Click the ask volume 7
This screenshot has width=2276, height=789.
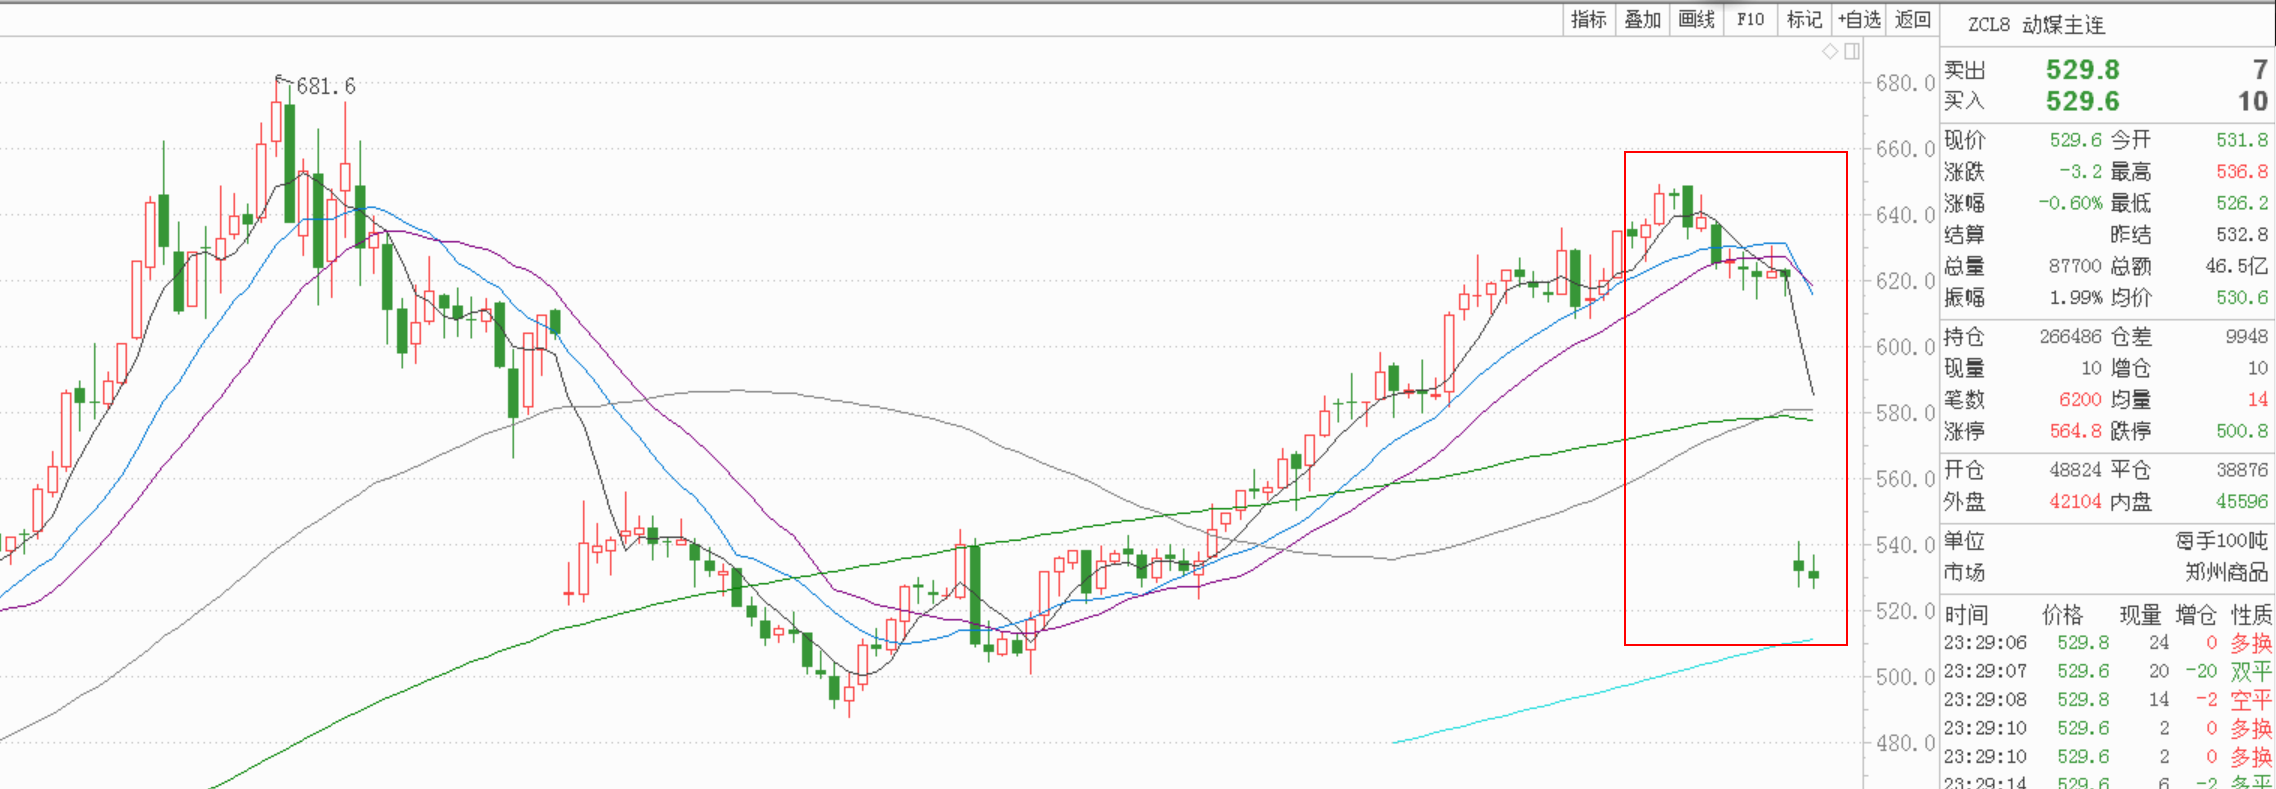[2260, 69]
